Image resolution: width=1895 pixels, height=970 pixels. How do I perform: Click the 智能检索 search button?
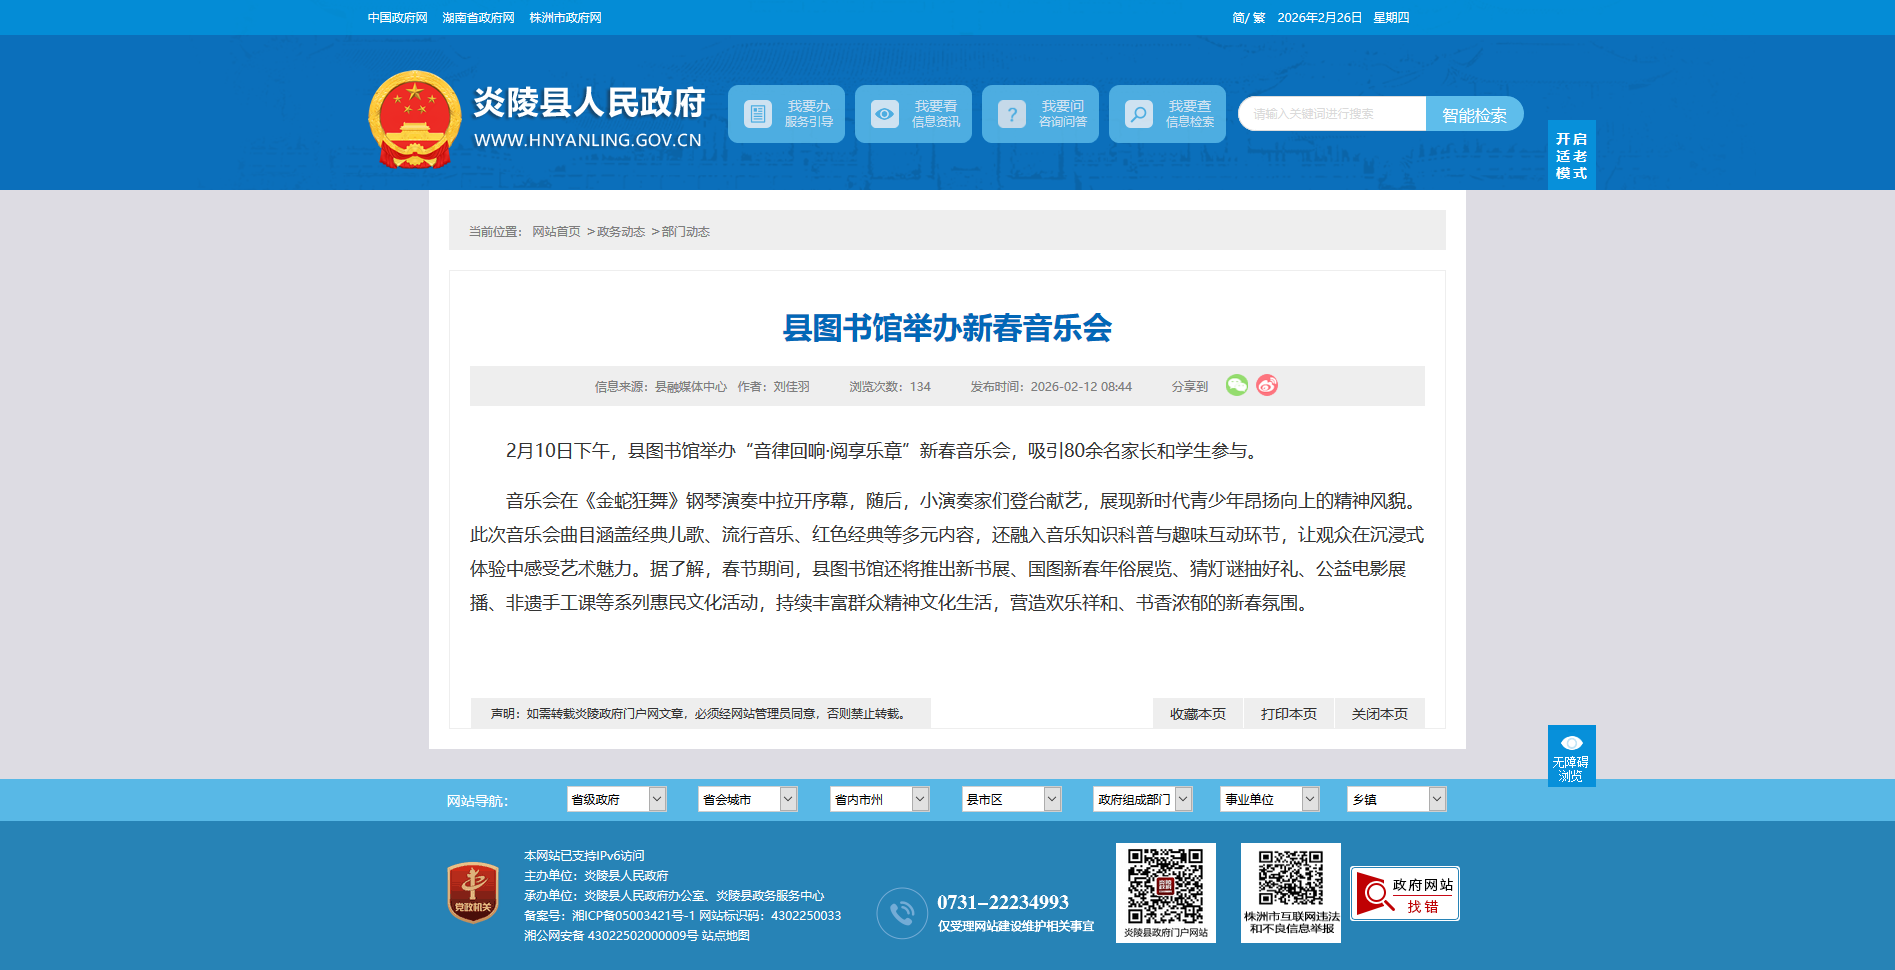point(1474,114)
